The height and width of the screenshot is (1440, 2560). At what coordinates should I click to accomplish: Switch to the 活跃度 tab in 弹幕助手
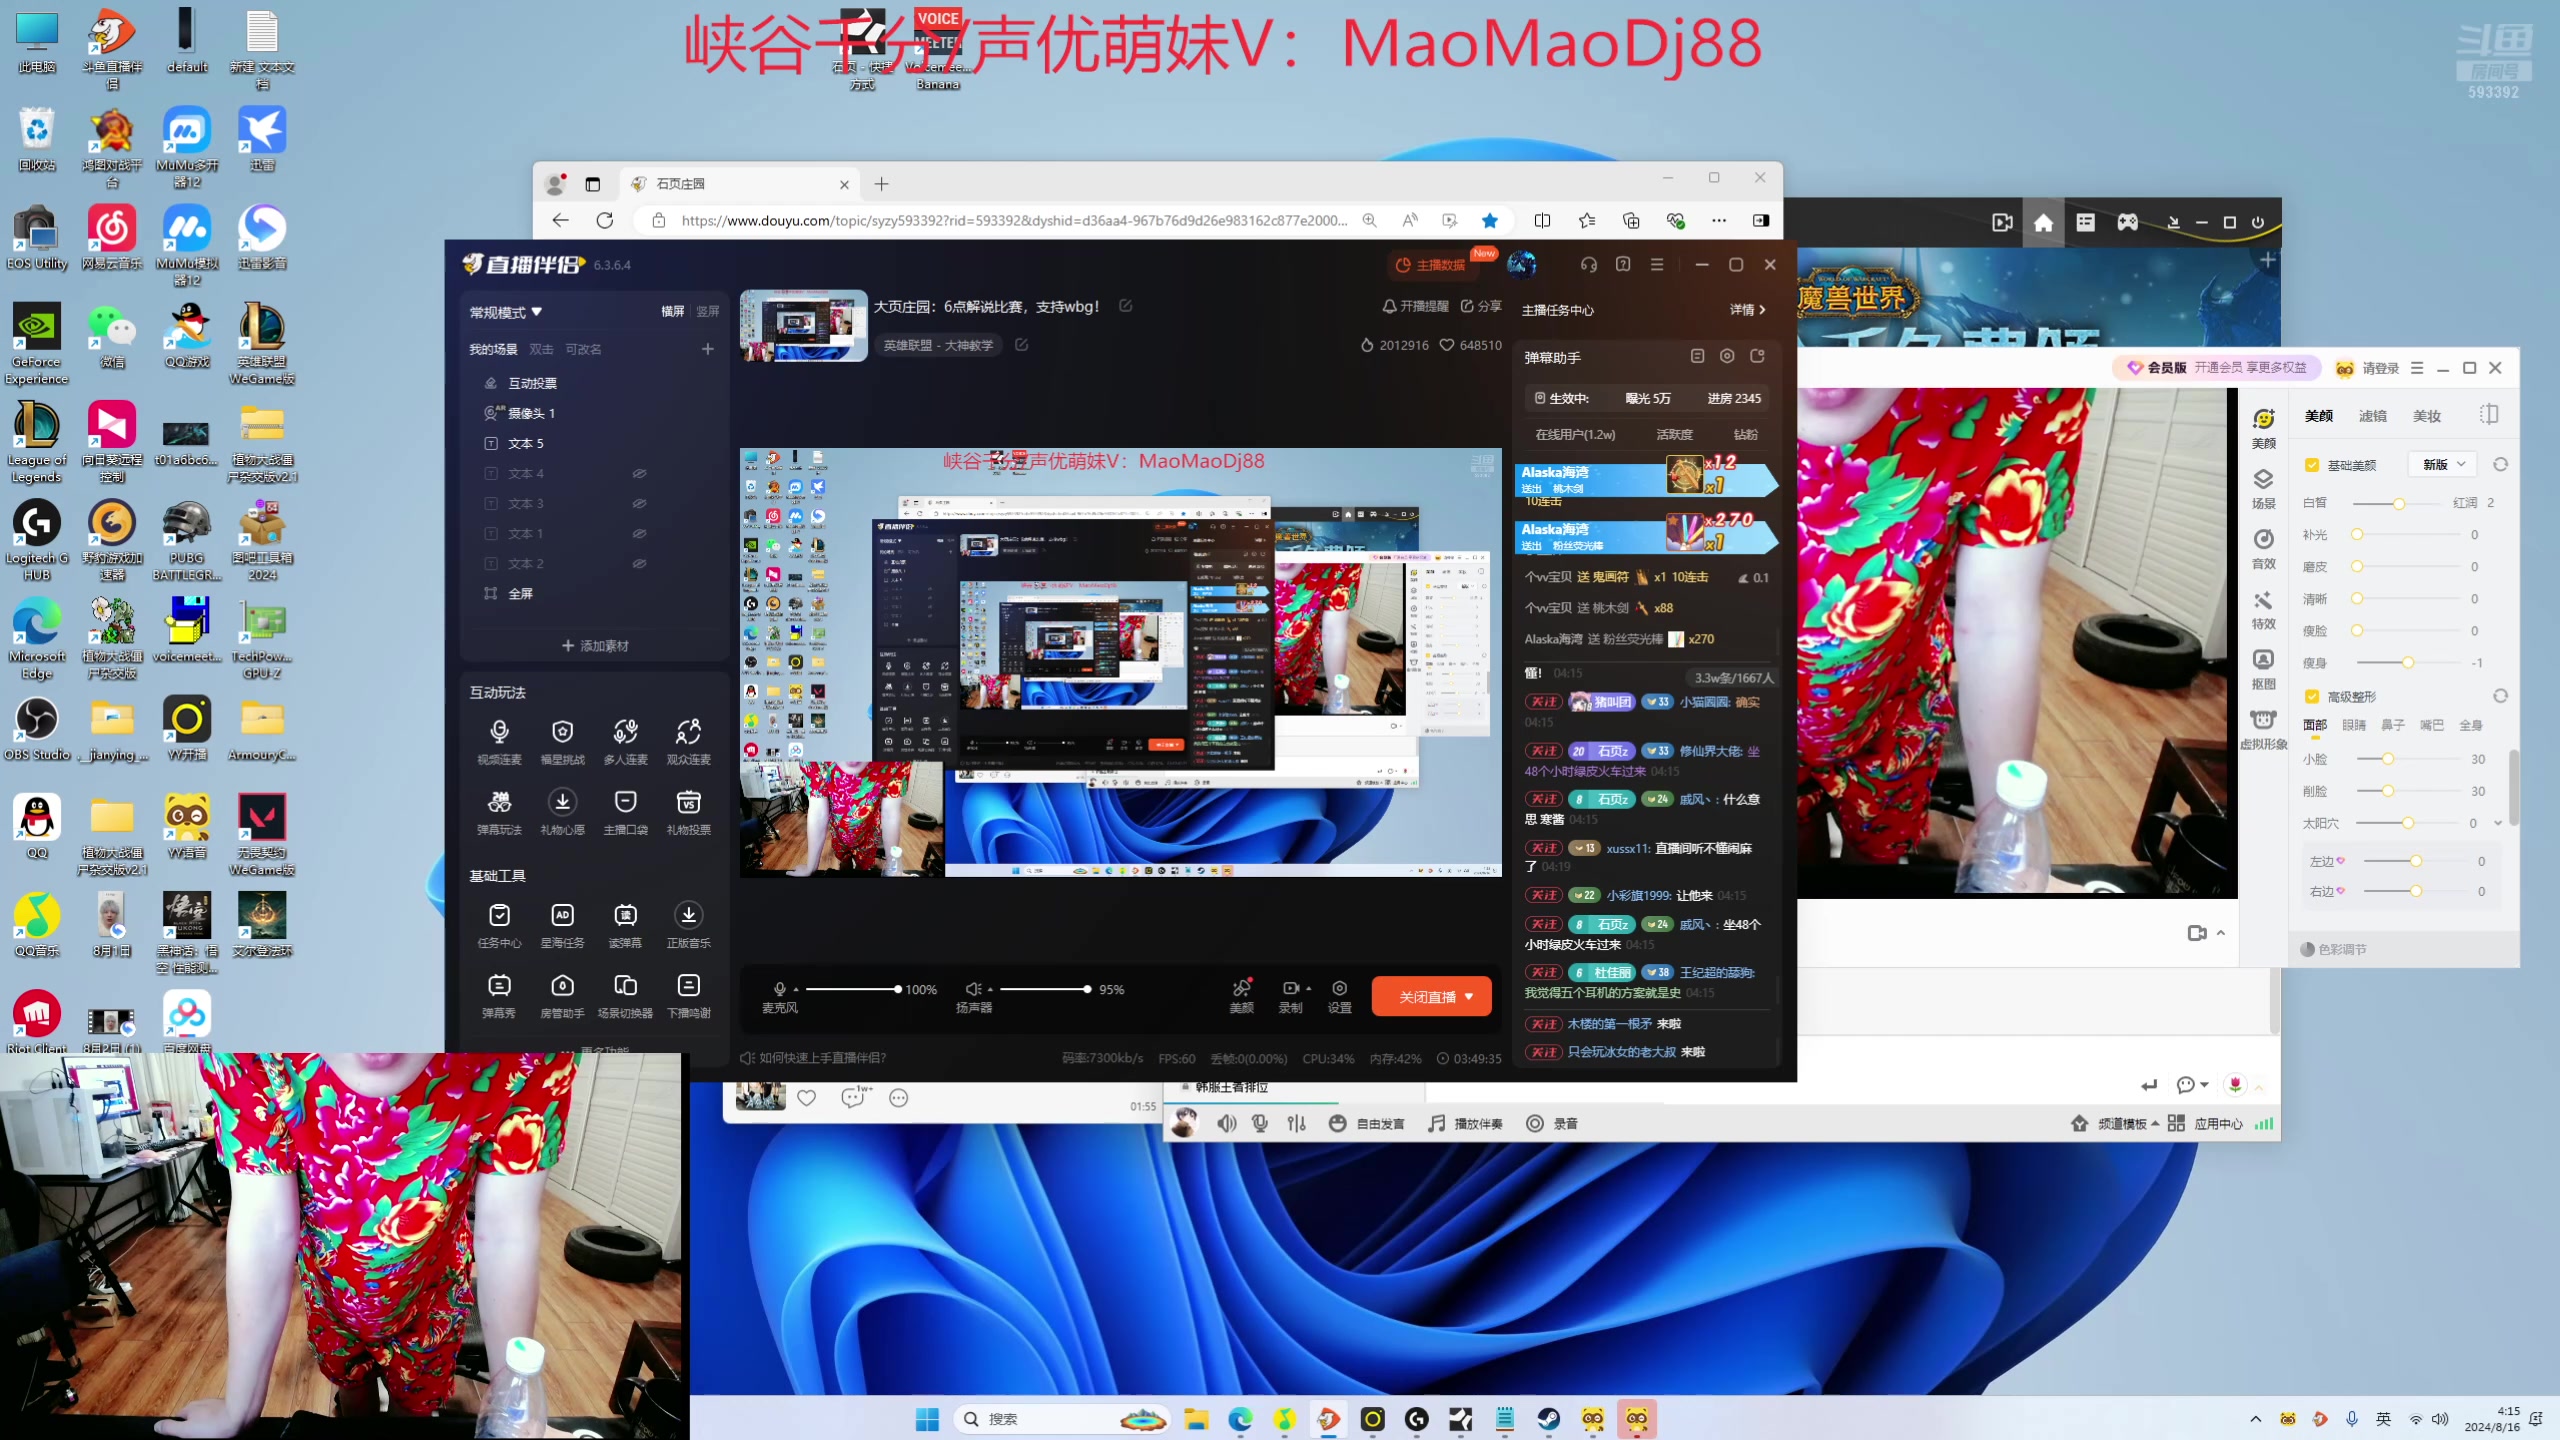1674,434
